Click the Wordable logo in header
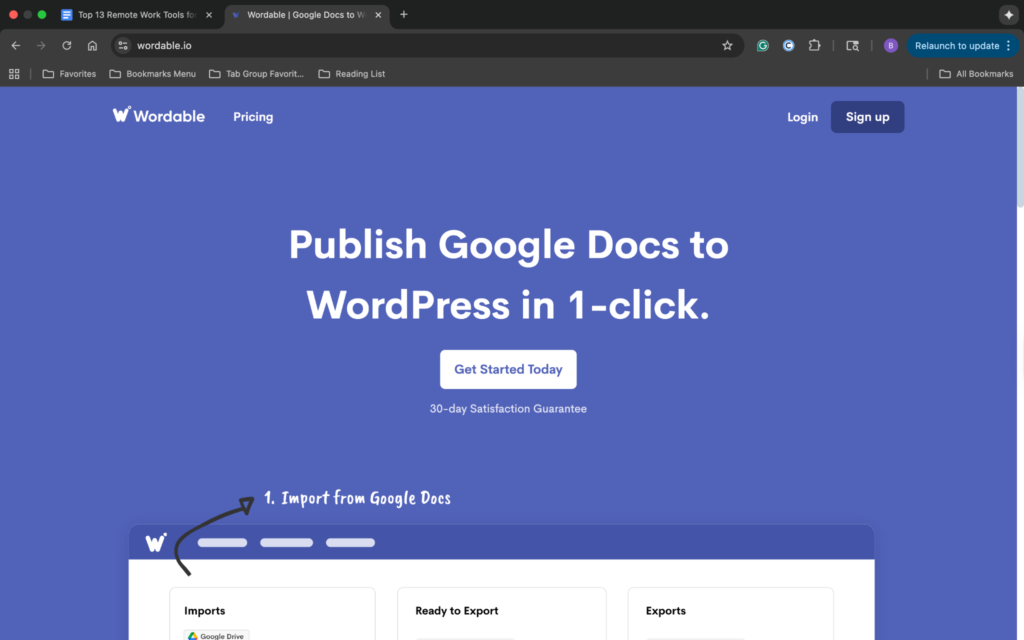The width and height of the screenshot is (1024, 640). tap(159, 116)
